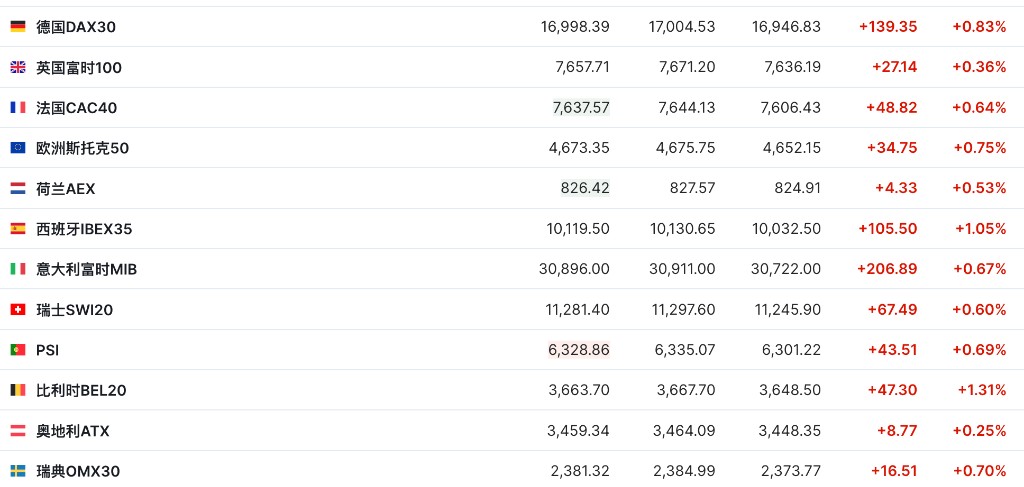Open the 德国DAX30 index link

pos(76,27)
